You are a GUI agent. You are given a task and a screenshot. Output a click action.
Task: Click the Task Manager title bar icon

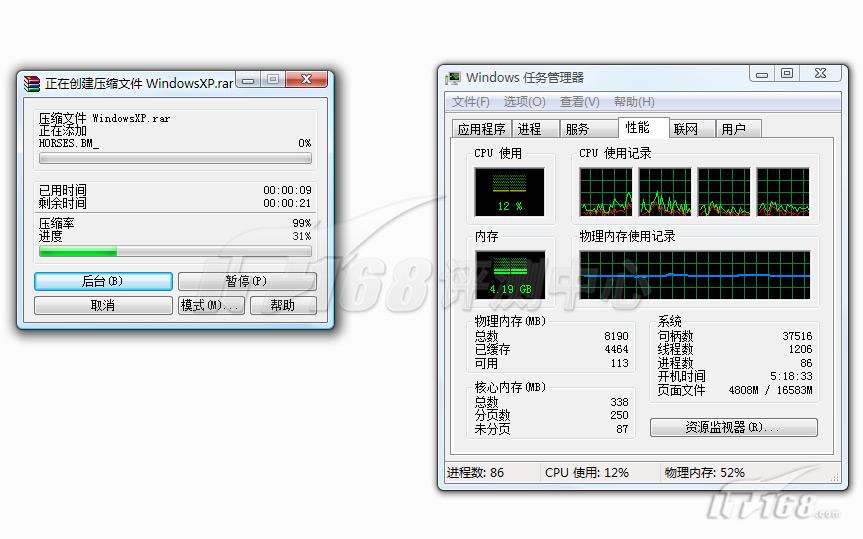pyautogui.click(x=454, y=77)
